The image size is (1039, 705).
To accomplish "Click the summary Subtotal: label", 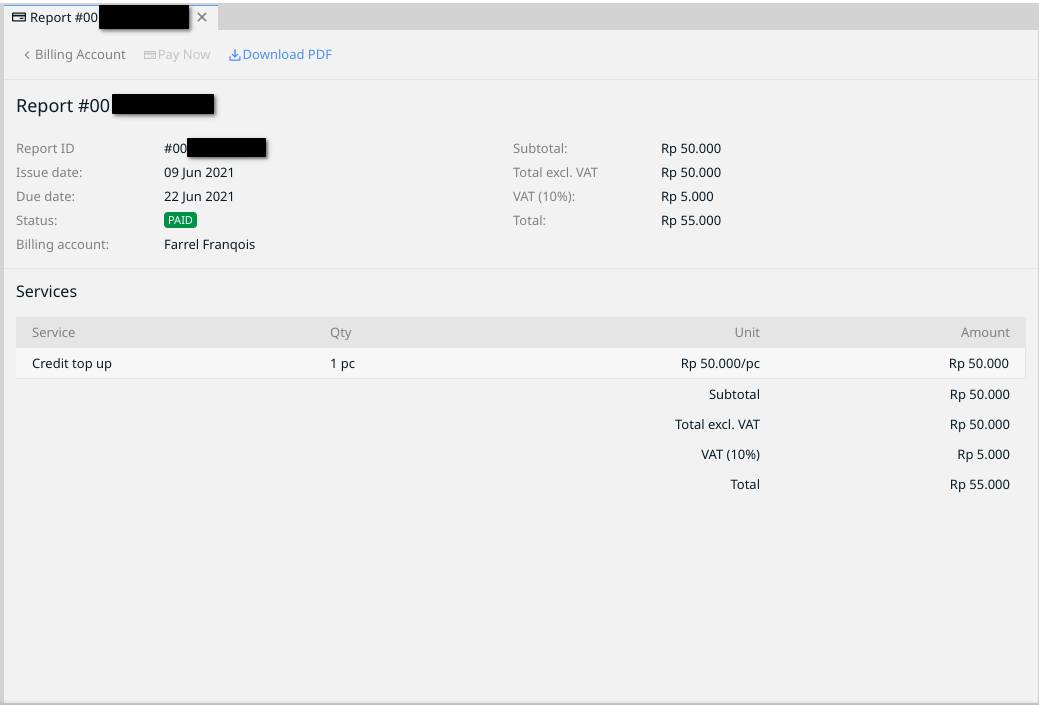I will pos(540,148).
